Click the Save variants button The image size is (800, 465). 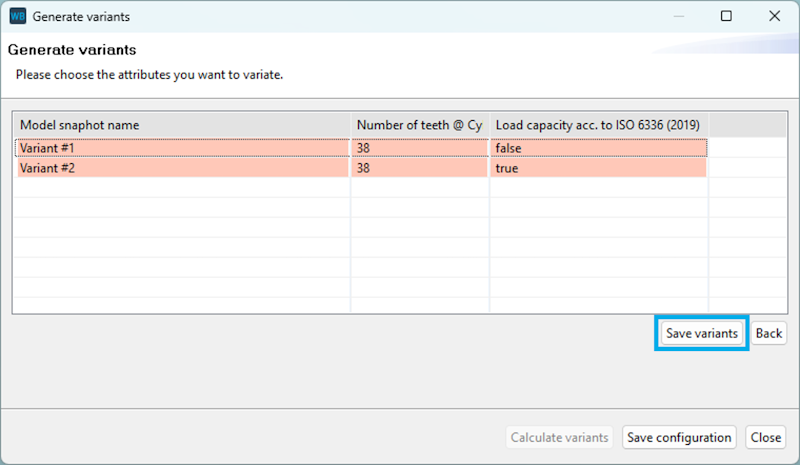pyautogui.click(x=702, y=333)
